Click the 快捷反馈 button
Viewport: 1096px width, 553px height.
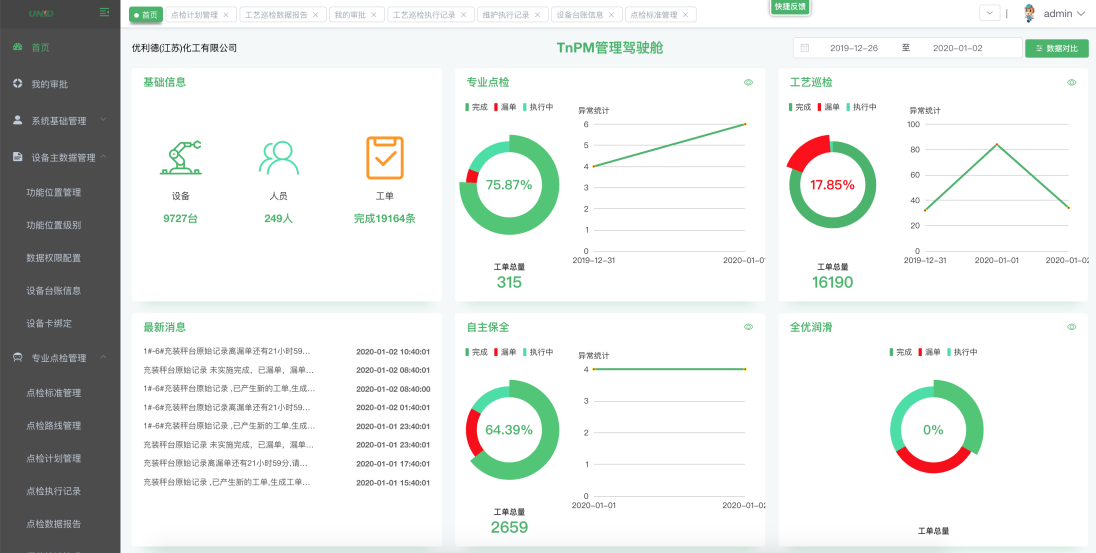pos(790,7)
